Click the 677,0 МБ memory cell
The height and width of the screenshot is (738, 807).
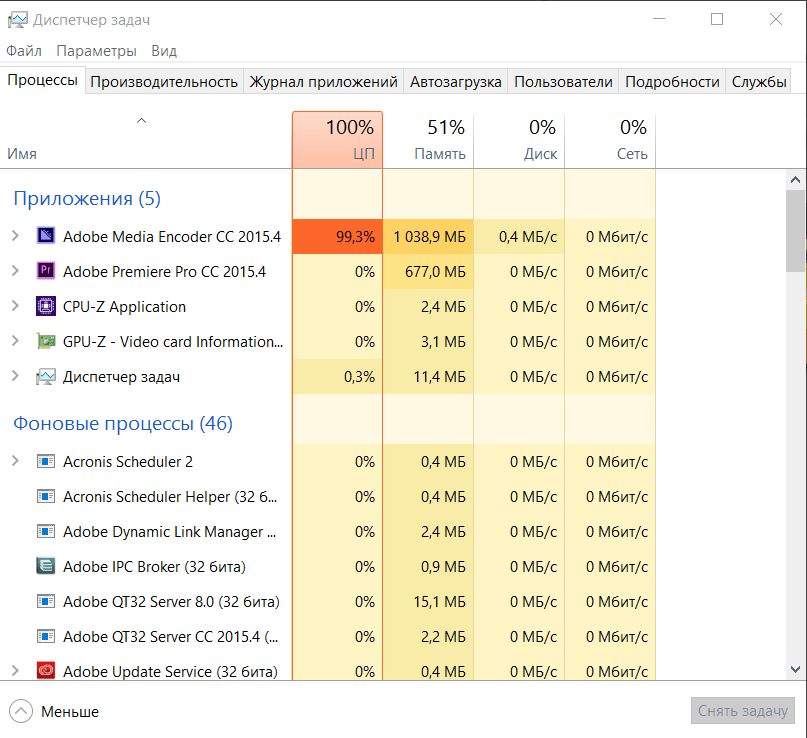(x=428, y=272)
